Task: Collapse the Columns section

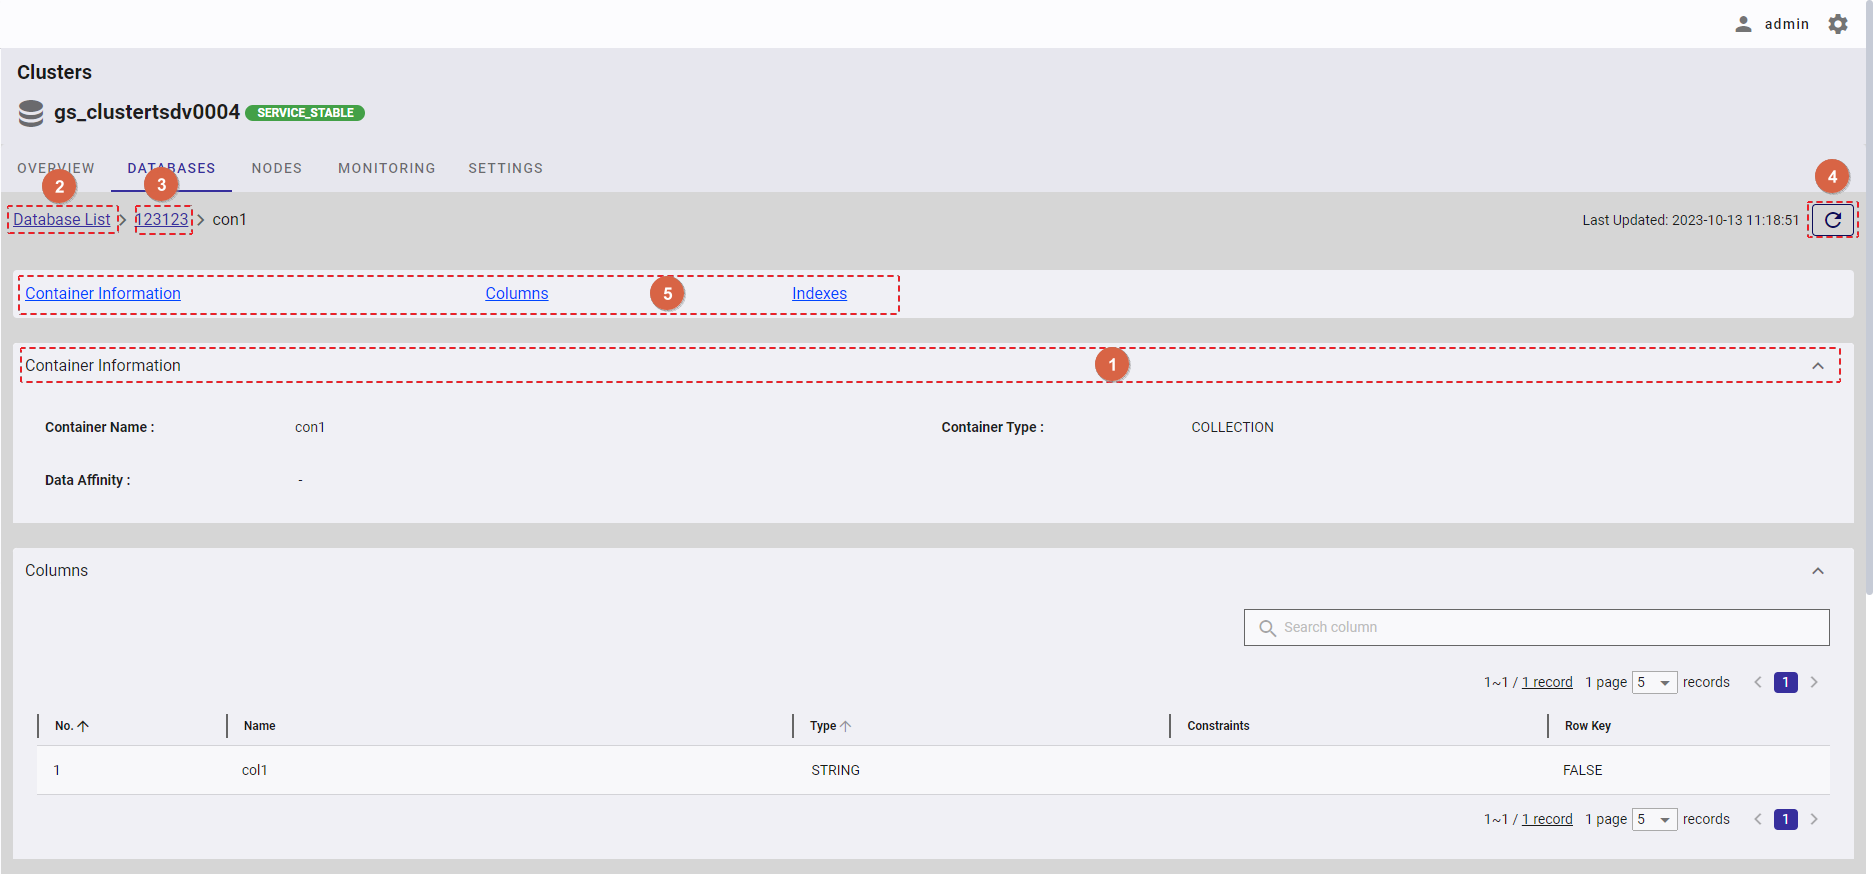Action: (x=1817, y=571)
